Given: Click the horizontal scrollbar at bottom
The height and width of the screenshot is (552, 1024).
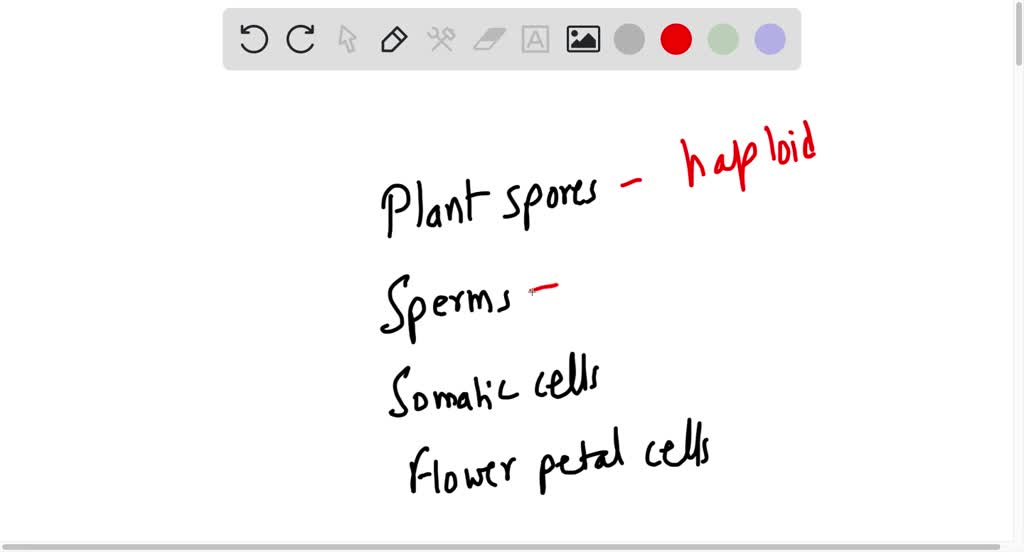Looking at the screenshot, I should tap(501, 547).
